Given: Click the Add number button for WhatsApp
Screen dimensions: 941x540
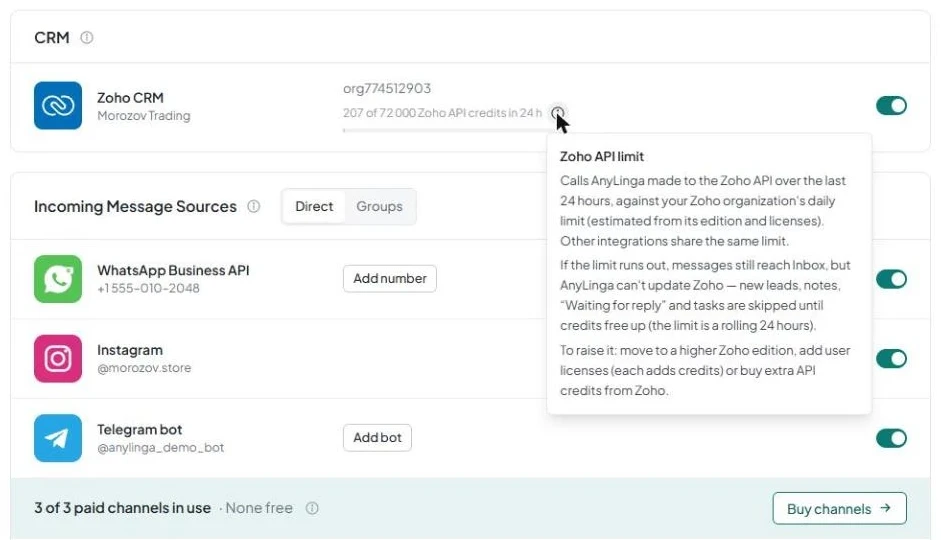Looking at the screenshot, I should [389, 278].
